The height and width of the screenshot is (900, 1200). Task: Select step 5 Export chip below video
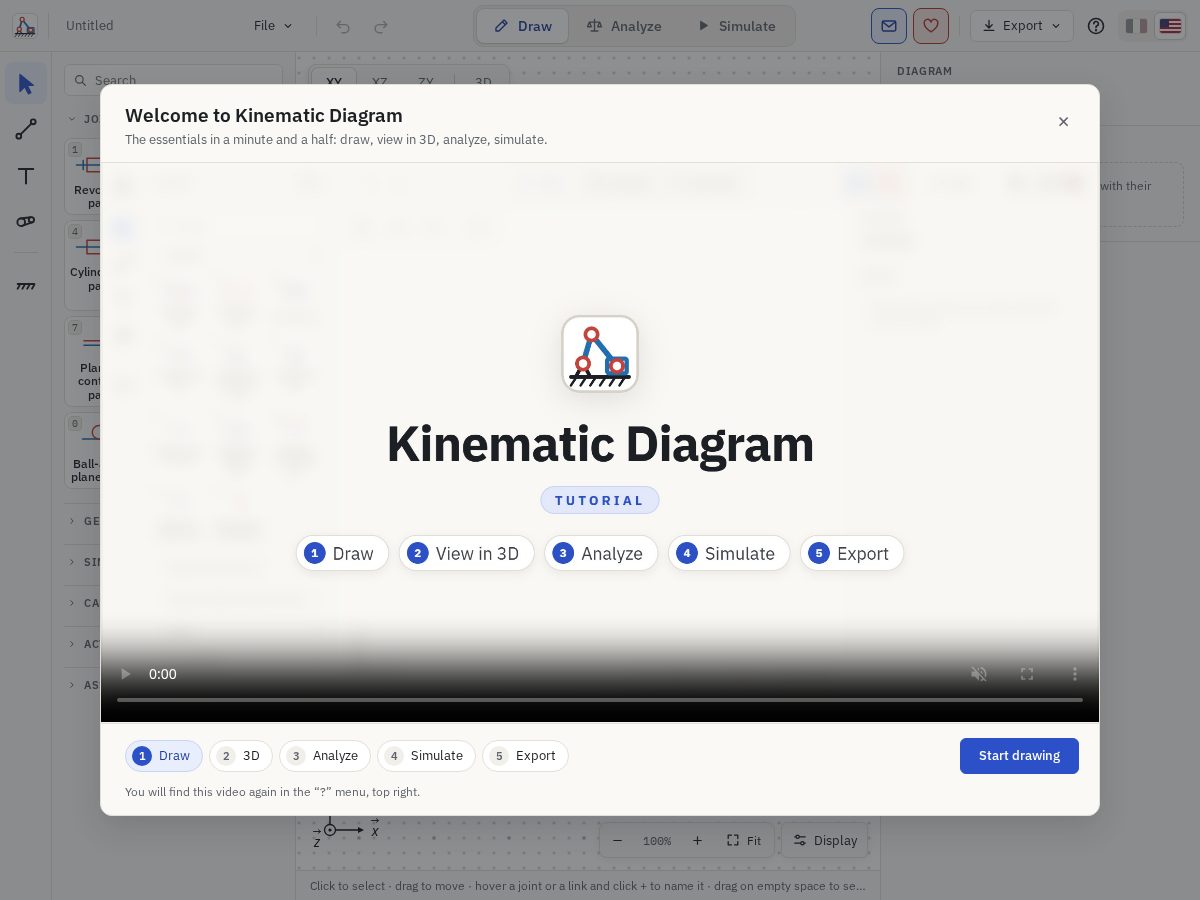525,756
